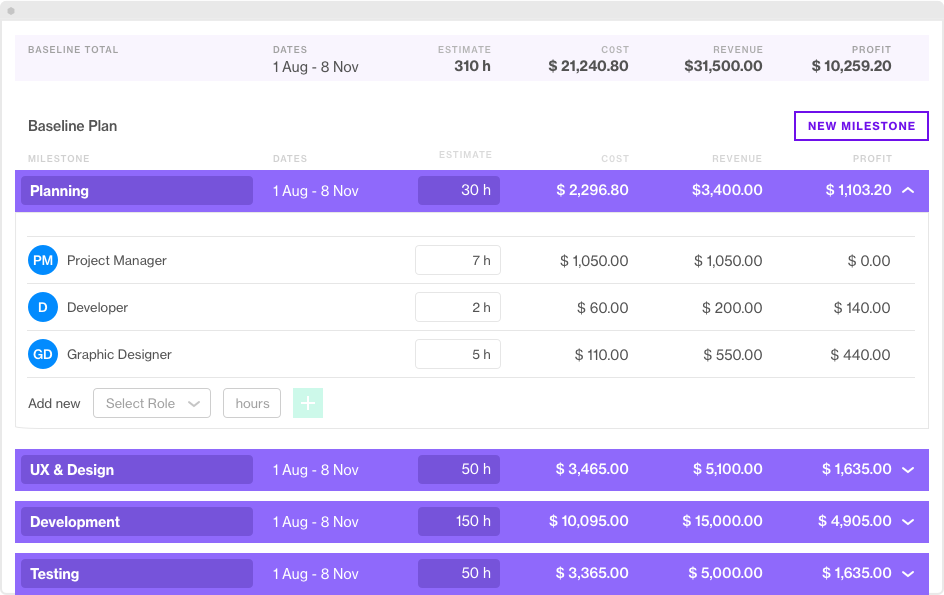
Task: Select the Planning milestone title
Action: tap(136, 190)
